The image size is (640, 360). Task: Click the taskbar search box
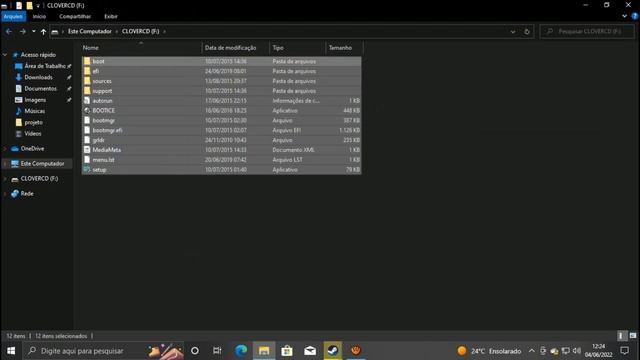(x=103, y=351)
